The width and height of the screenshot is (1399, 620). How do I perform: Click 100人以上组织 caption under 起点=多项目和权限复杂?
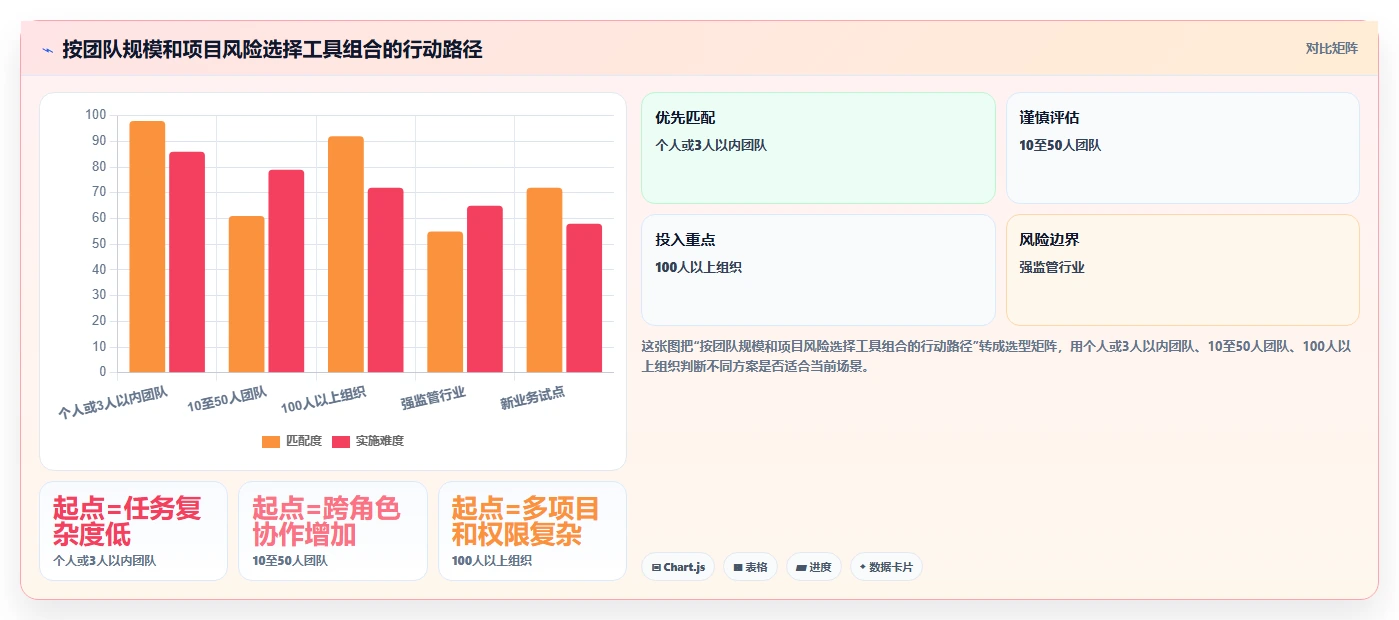(x=491, y=561)
